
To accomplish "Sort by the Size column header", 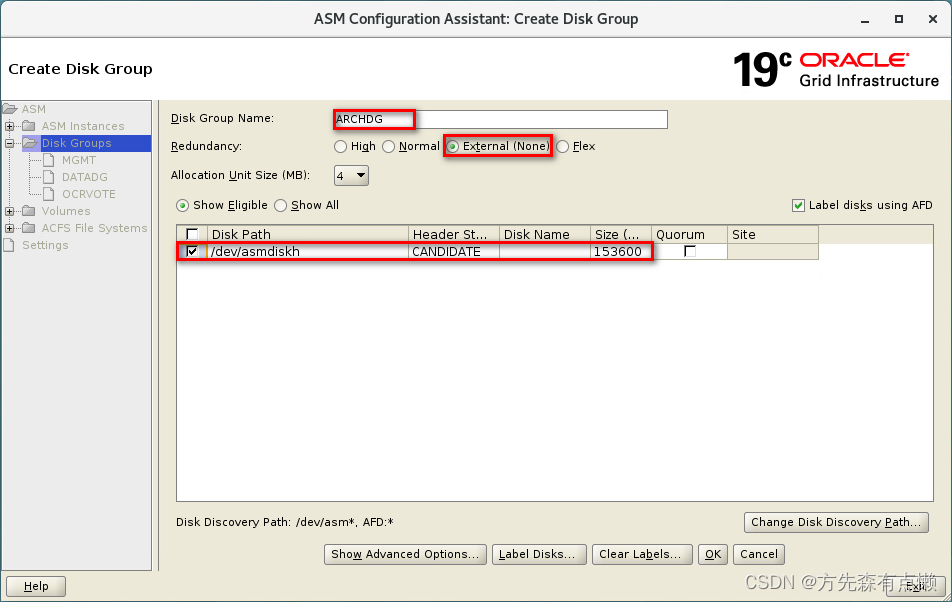I will [620, 234].
